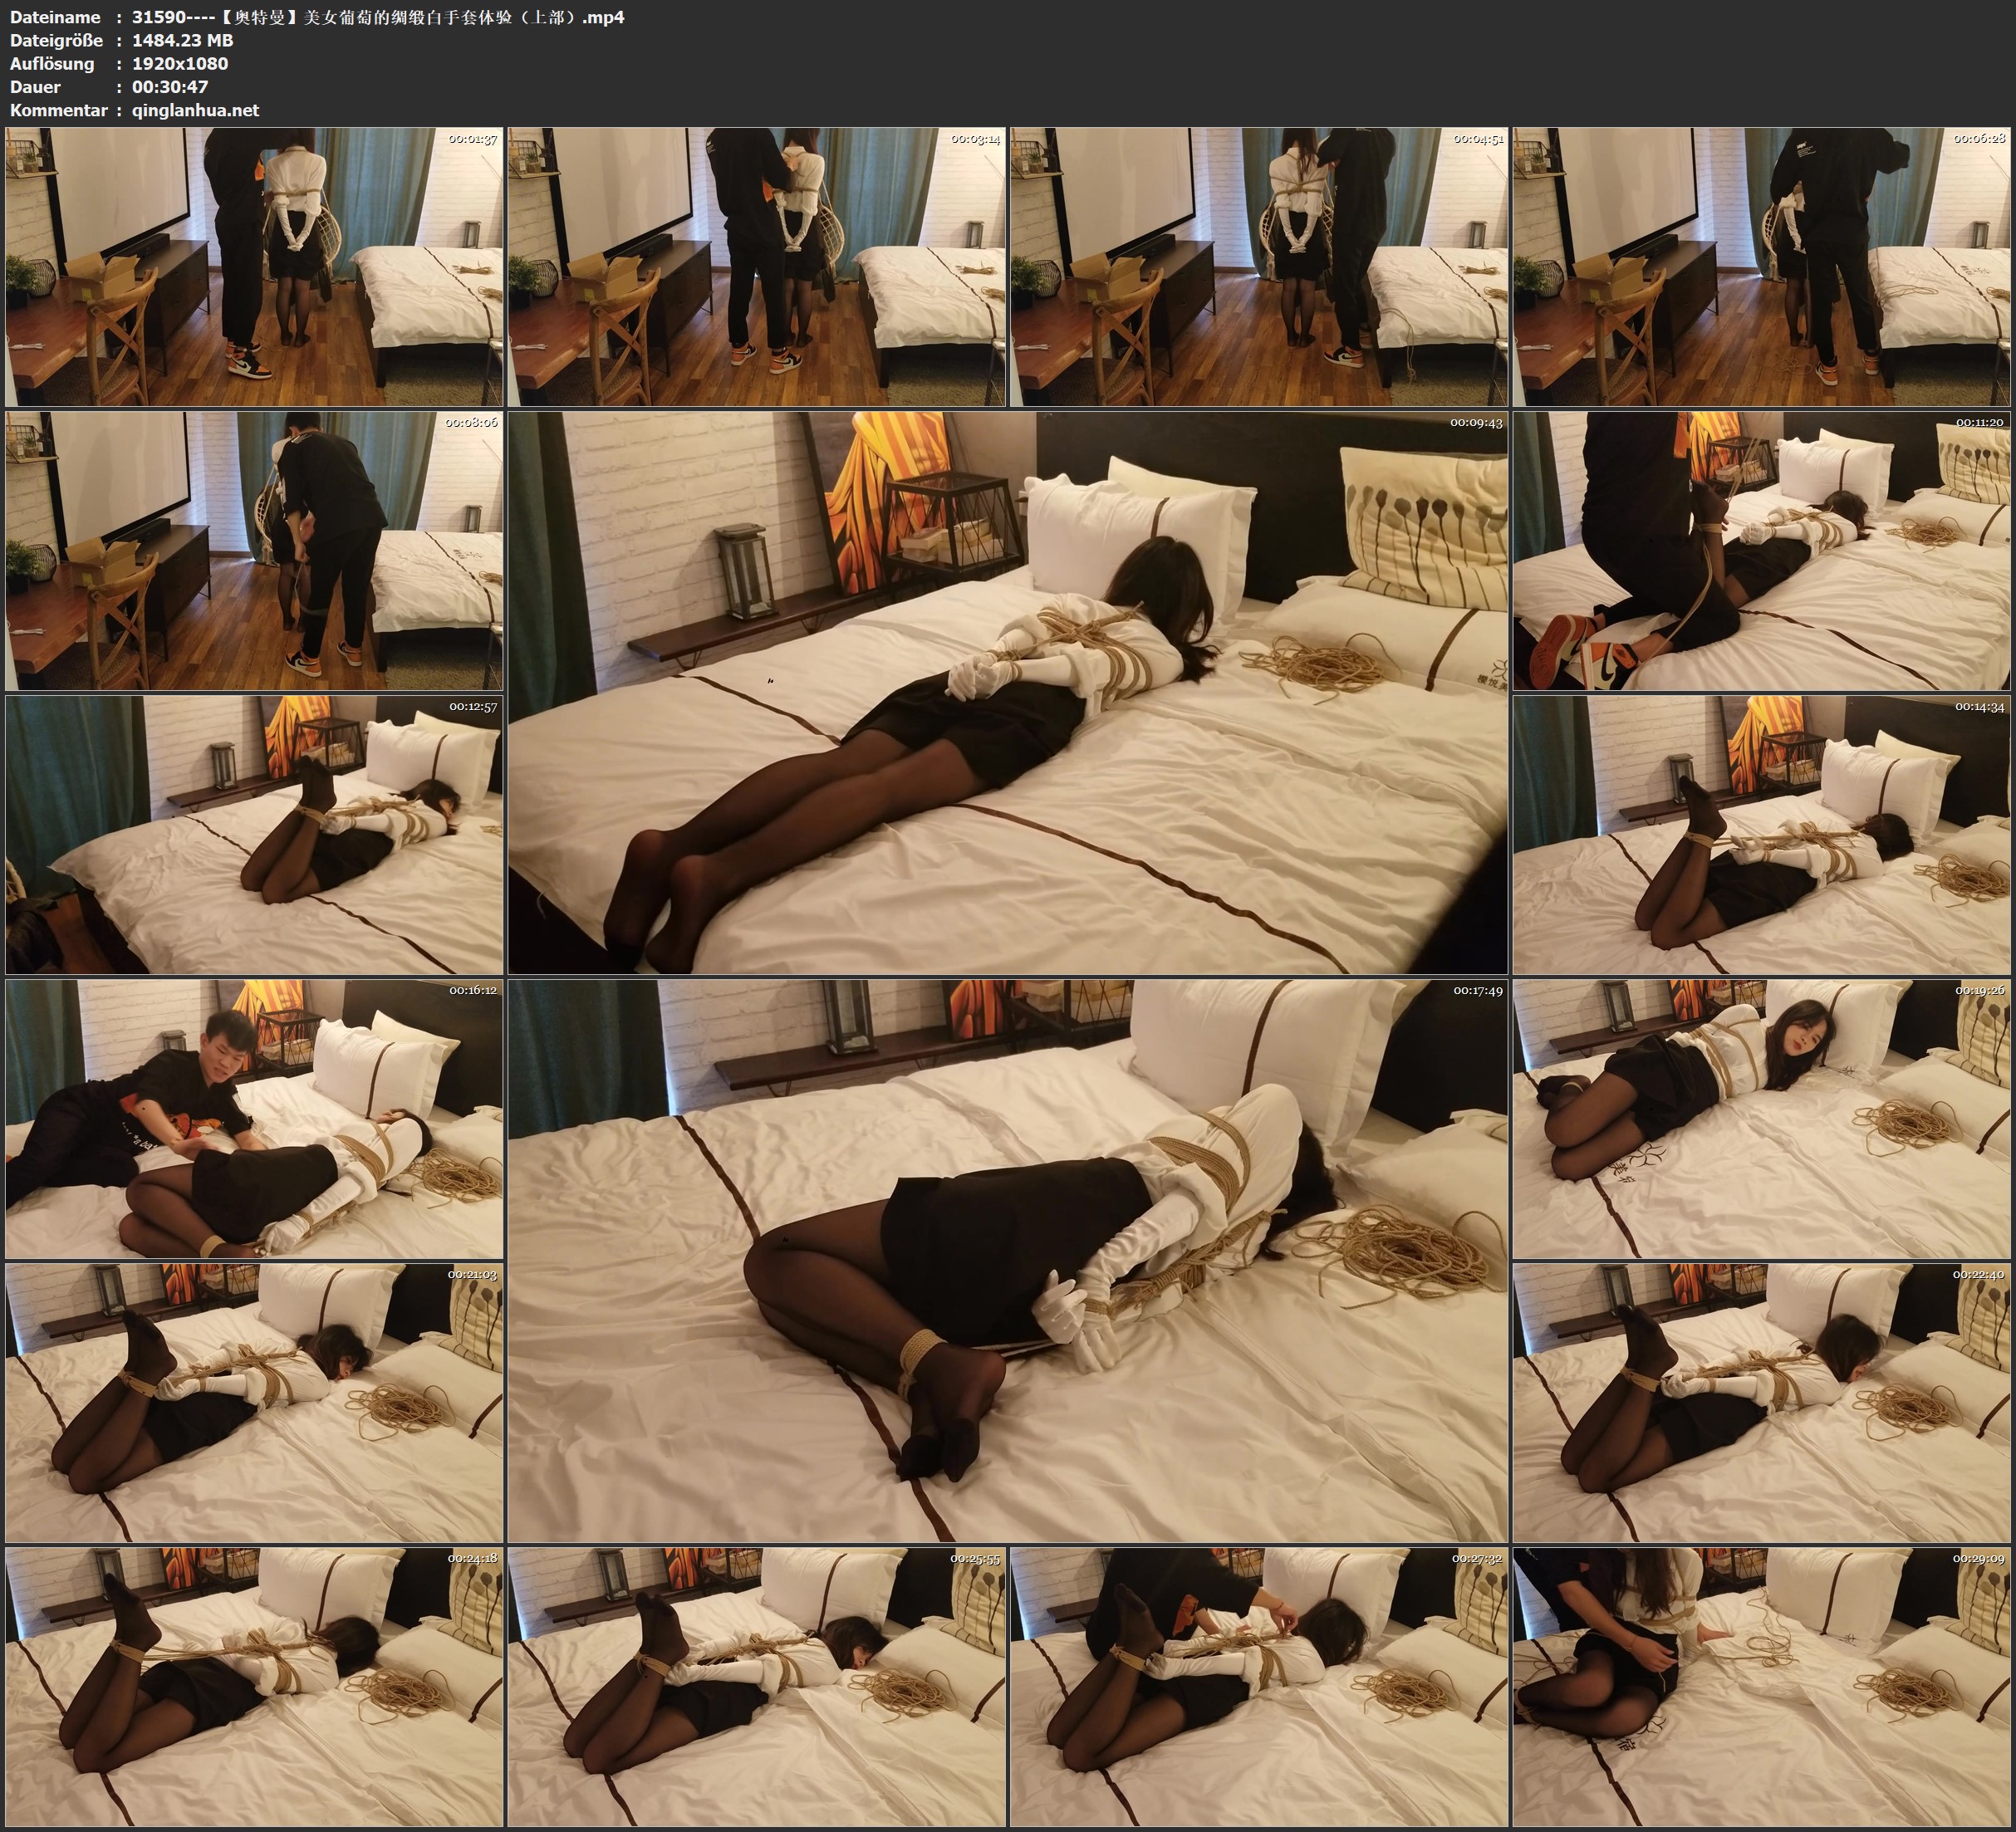Screen dimensions: 2016x1832
Task: Click the thumbnail timestamped 00:01:37
Action: (x=254, y=266)
